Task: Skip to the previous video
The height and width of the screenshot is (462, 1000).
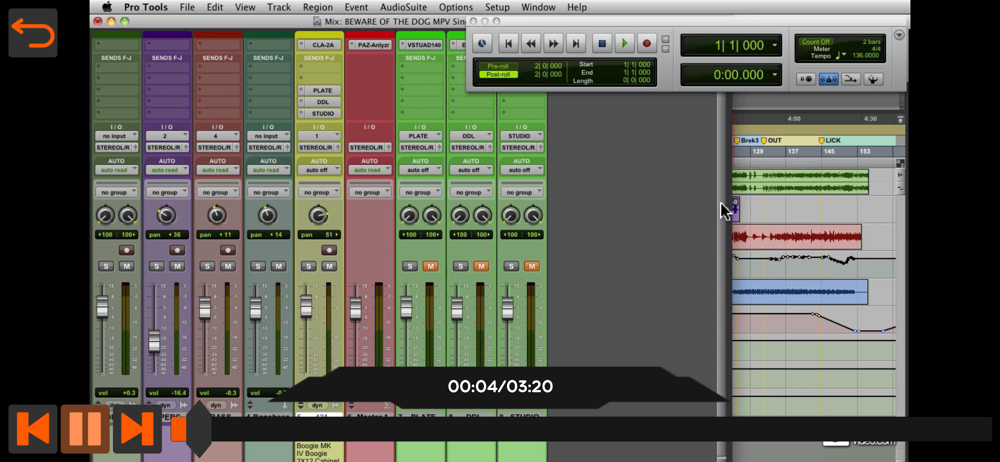Action: 33,429
